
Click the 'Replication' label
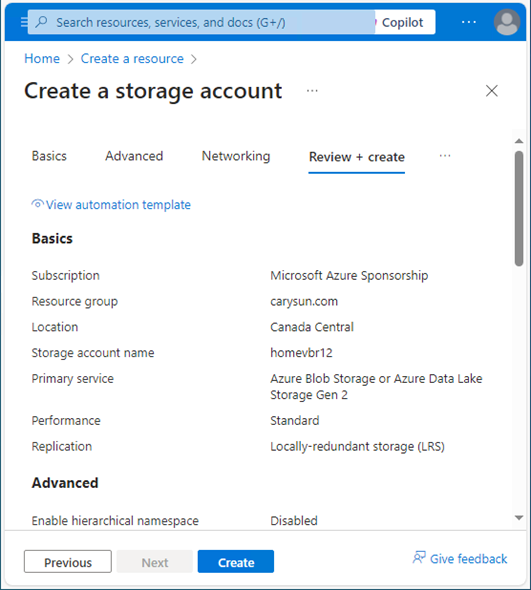click(62, 446)
